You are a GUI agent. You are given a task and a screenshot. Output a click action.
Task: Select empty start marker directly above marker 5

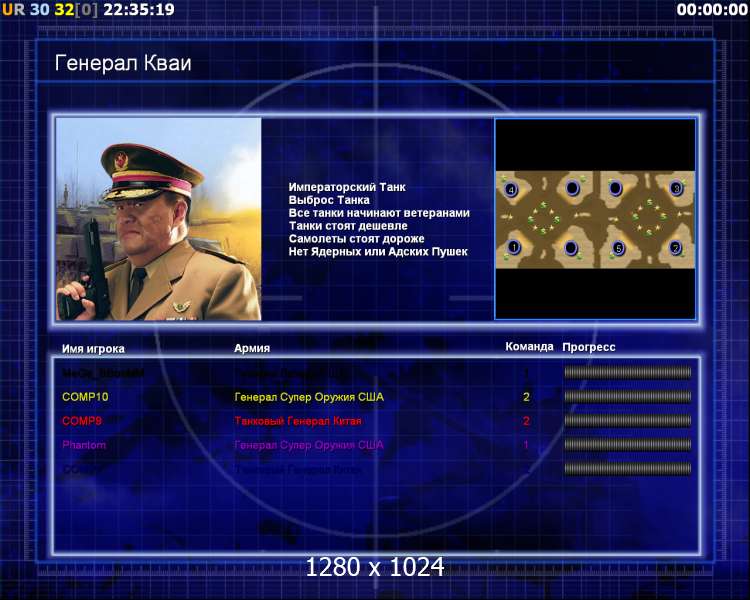click(x=616, y=188)
